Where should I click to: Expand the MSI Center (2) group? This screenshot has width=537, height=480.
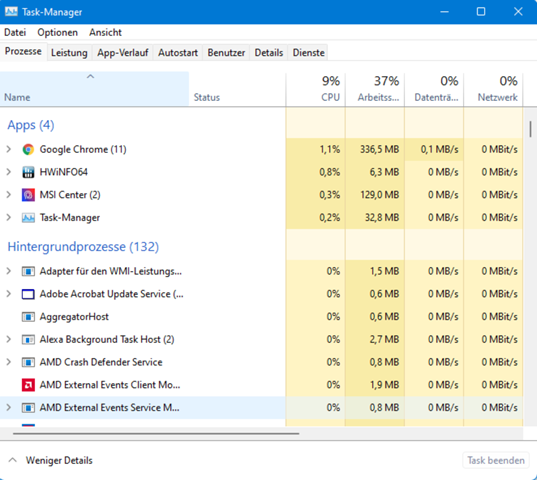(x=9, y=195)
